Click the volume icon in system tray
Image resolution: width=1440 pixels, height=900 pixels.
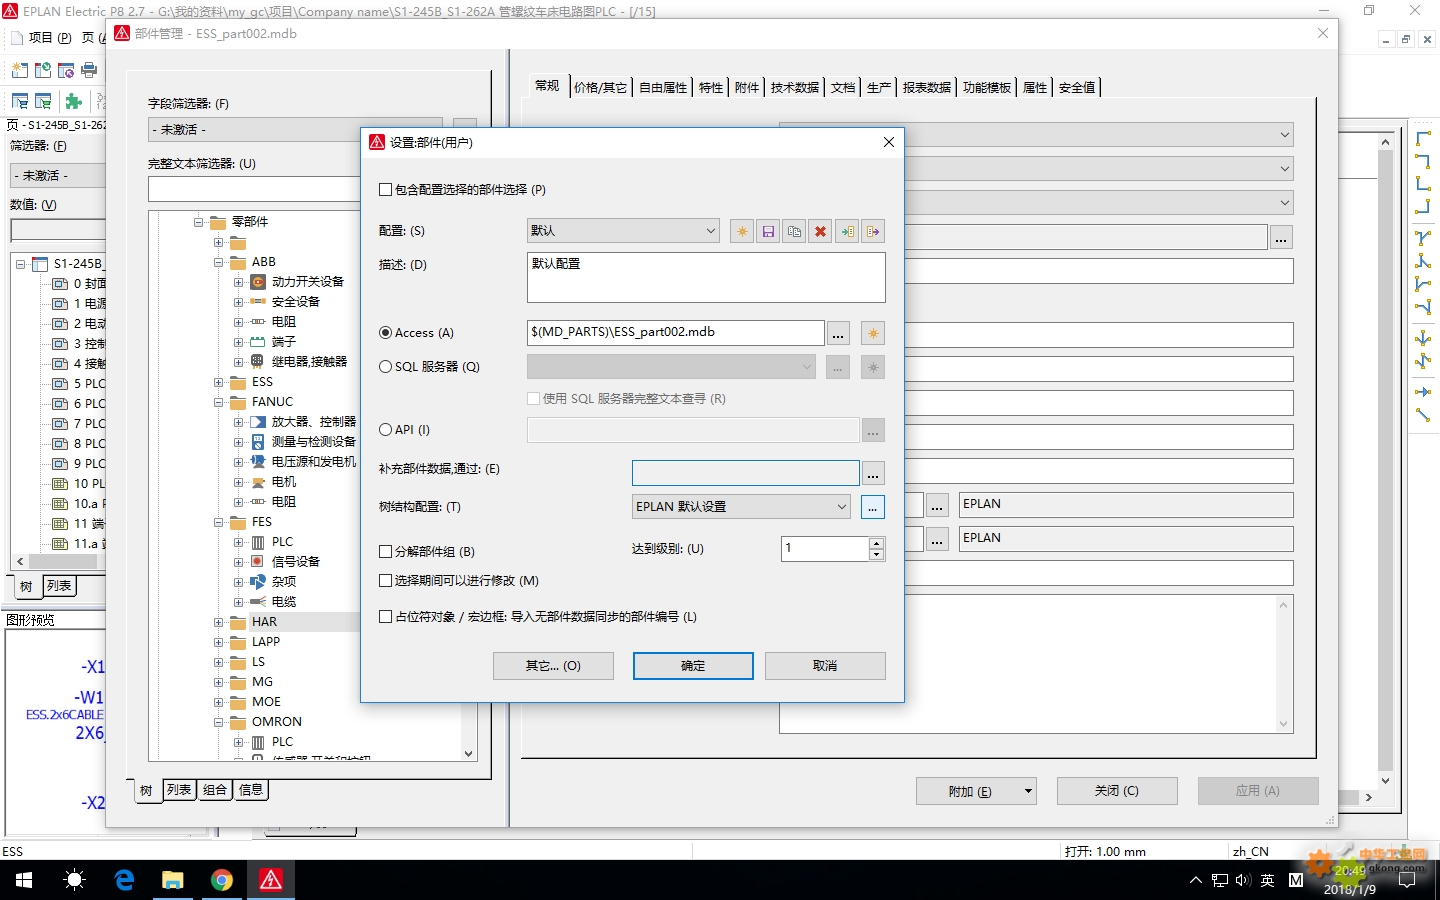(1243, 881)
